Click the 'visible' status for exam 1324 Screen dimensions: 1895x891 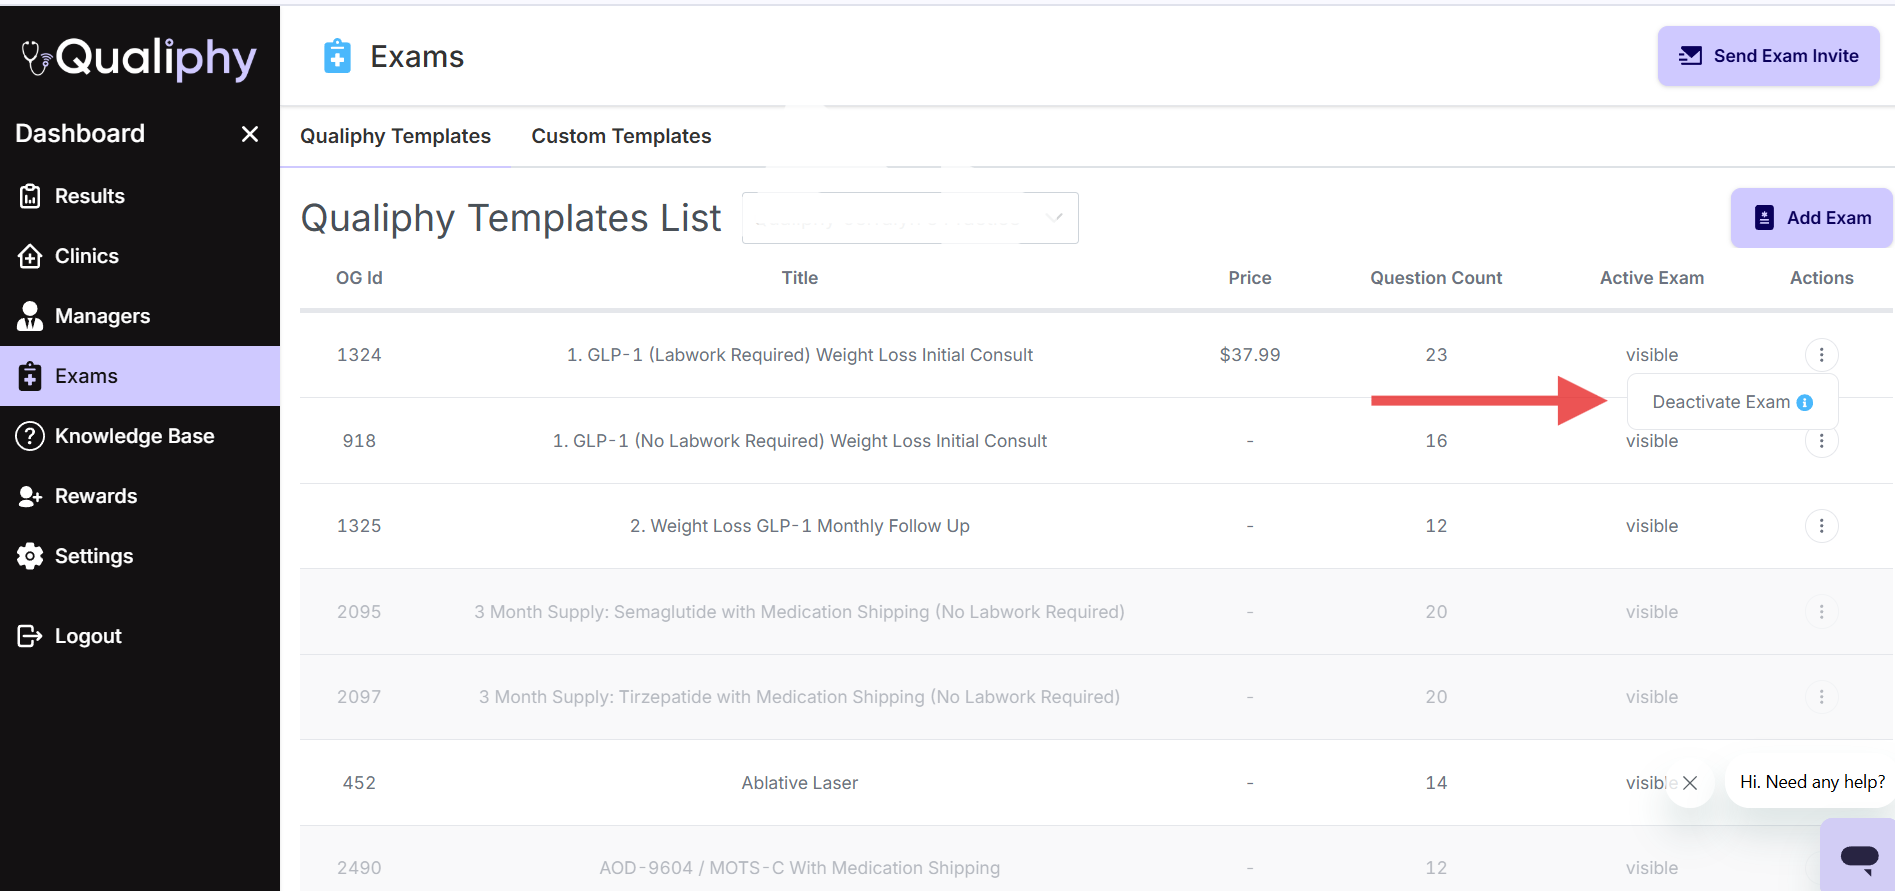click(1652, 355)
